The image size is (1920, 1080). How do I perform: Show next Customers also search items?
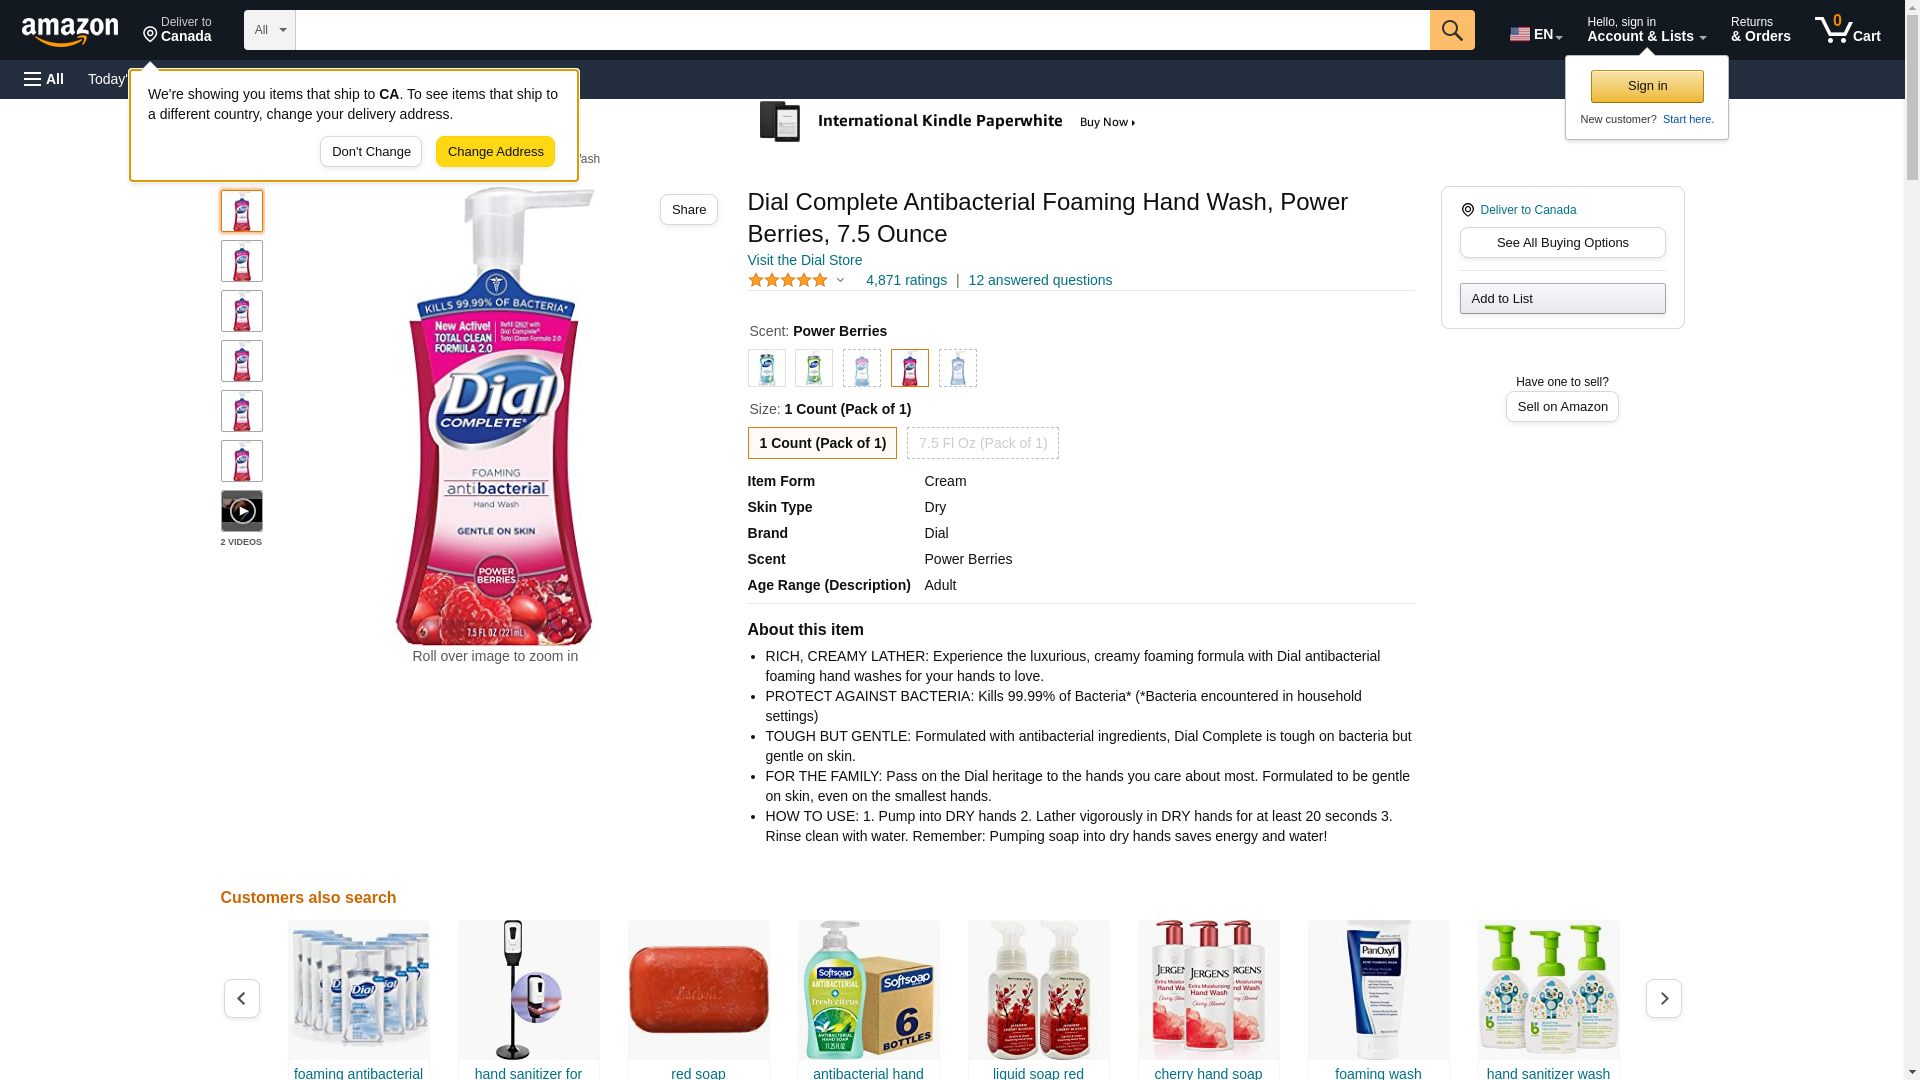(1663, 998)
